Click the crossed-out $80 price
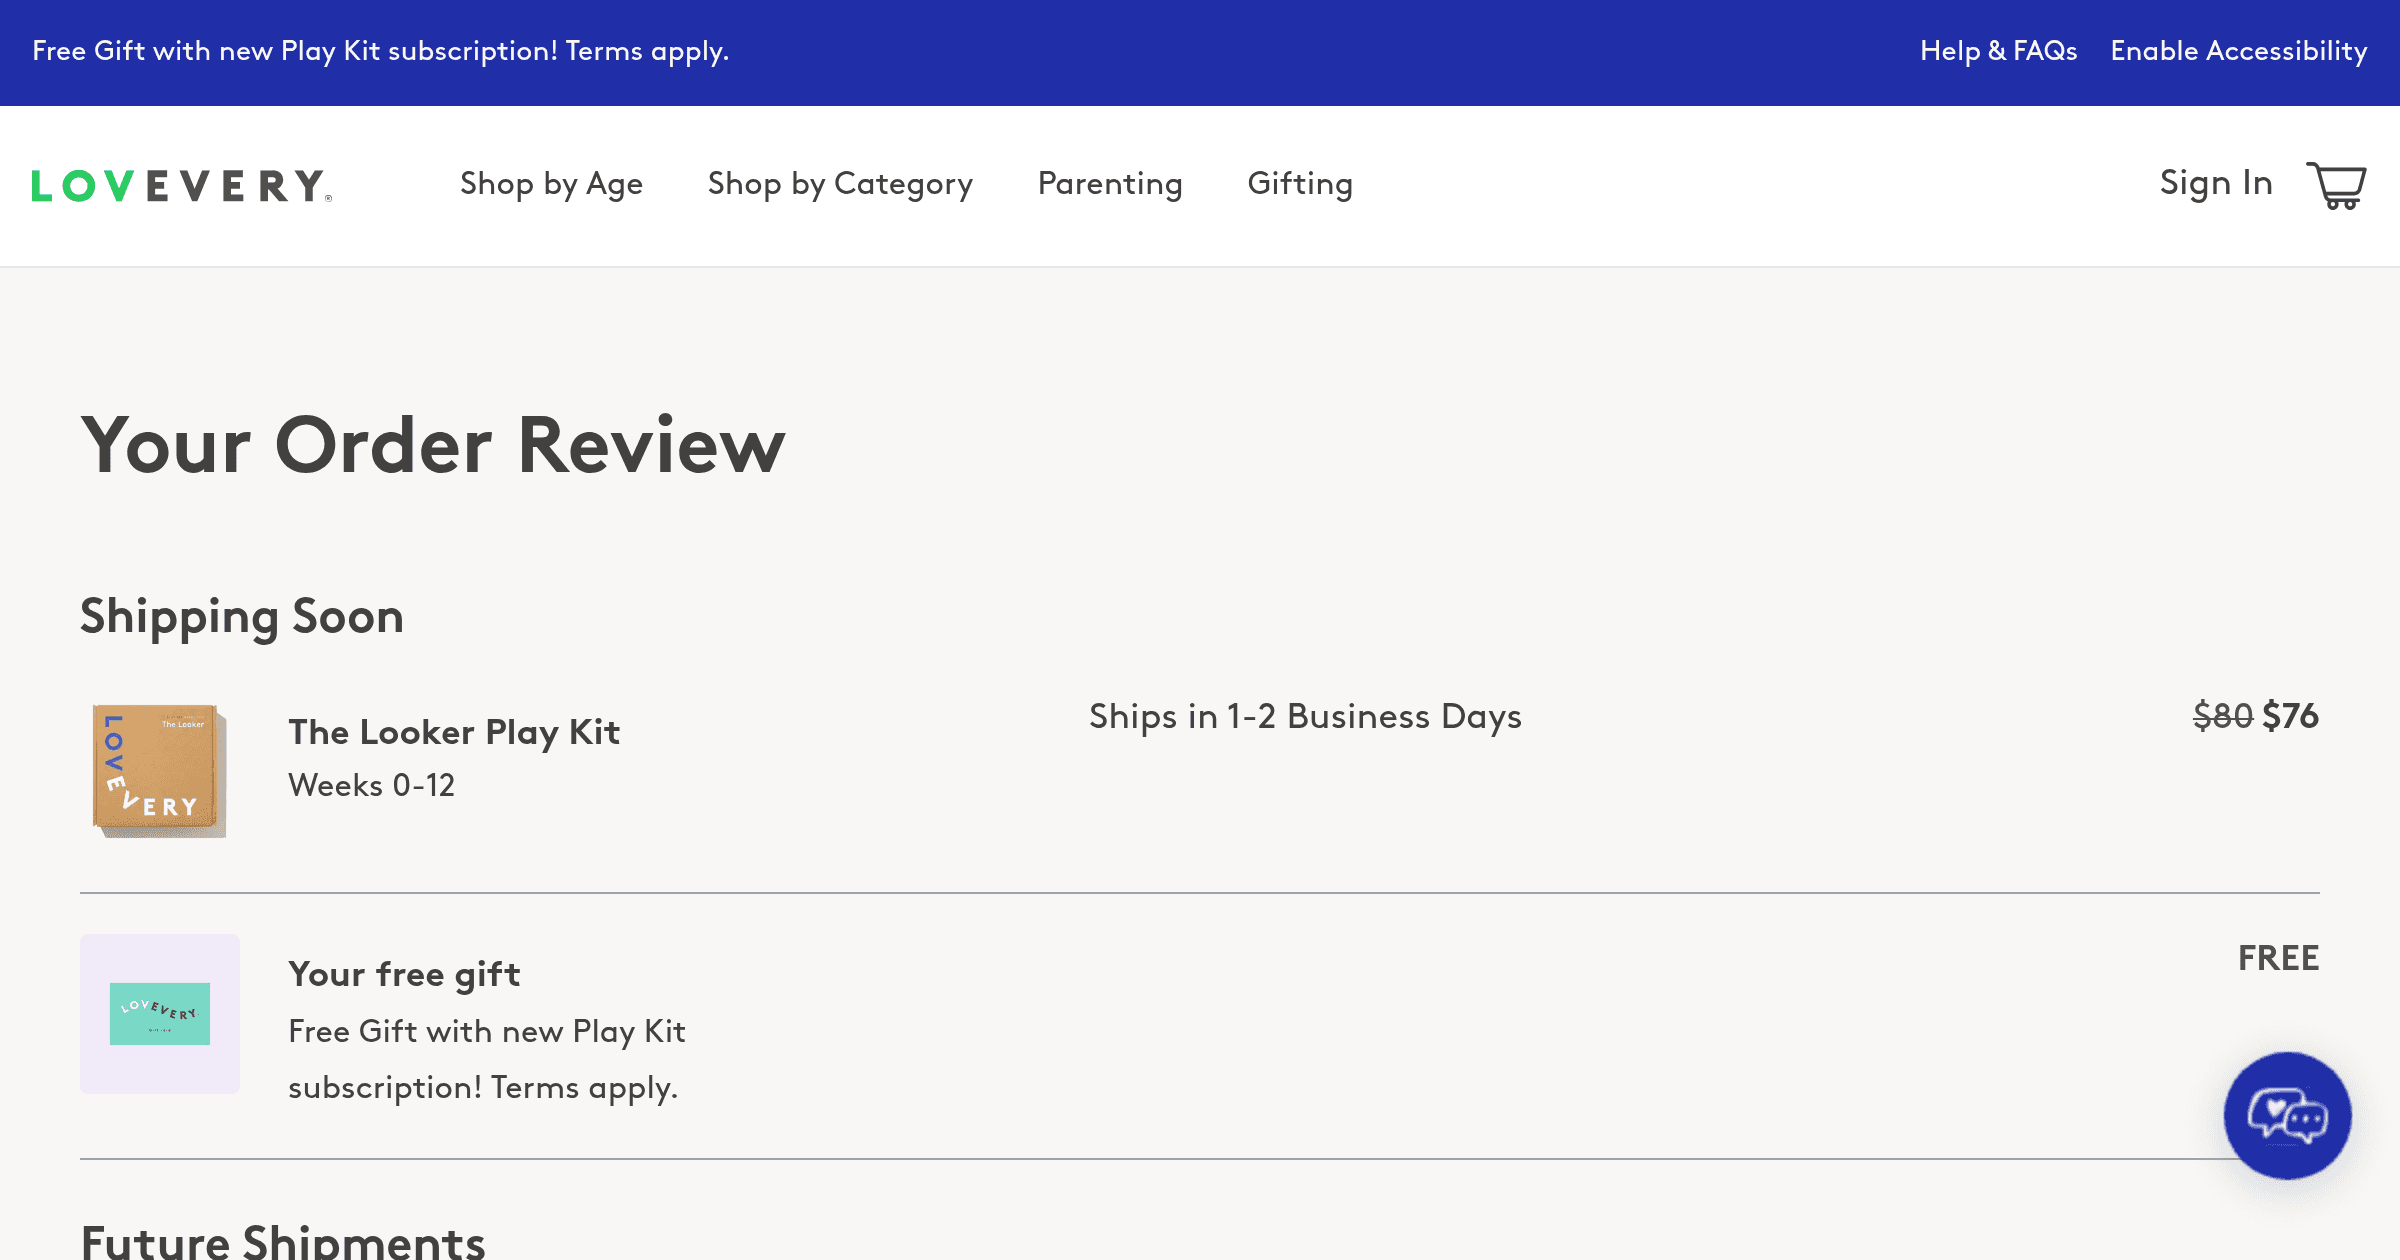The image size is (2400, 1260). tap(2223, 716)
